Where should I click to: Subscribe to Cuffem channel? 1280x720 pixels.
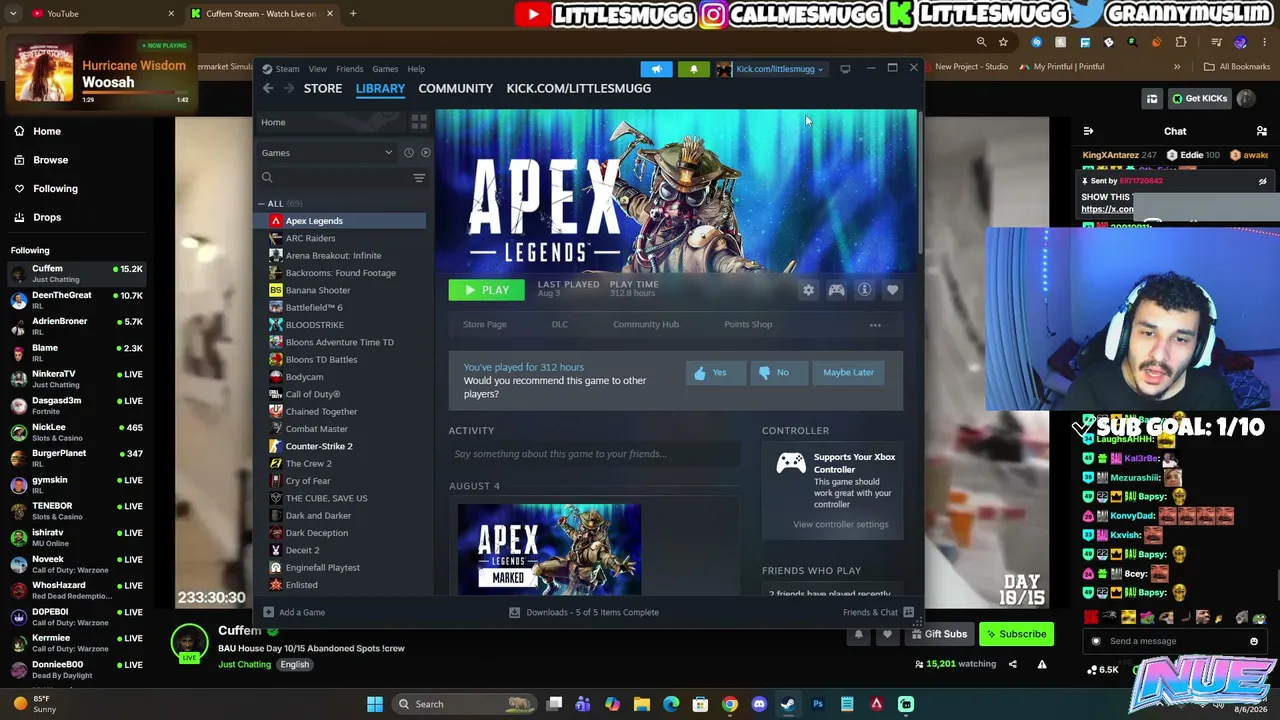(x=1016, y=634)
